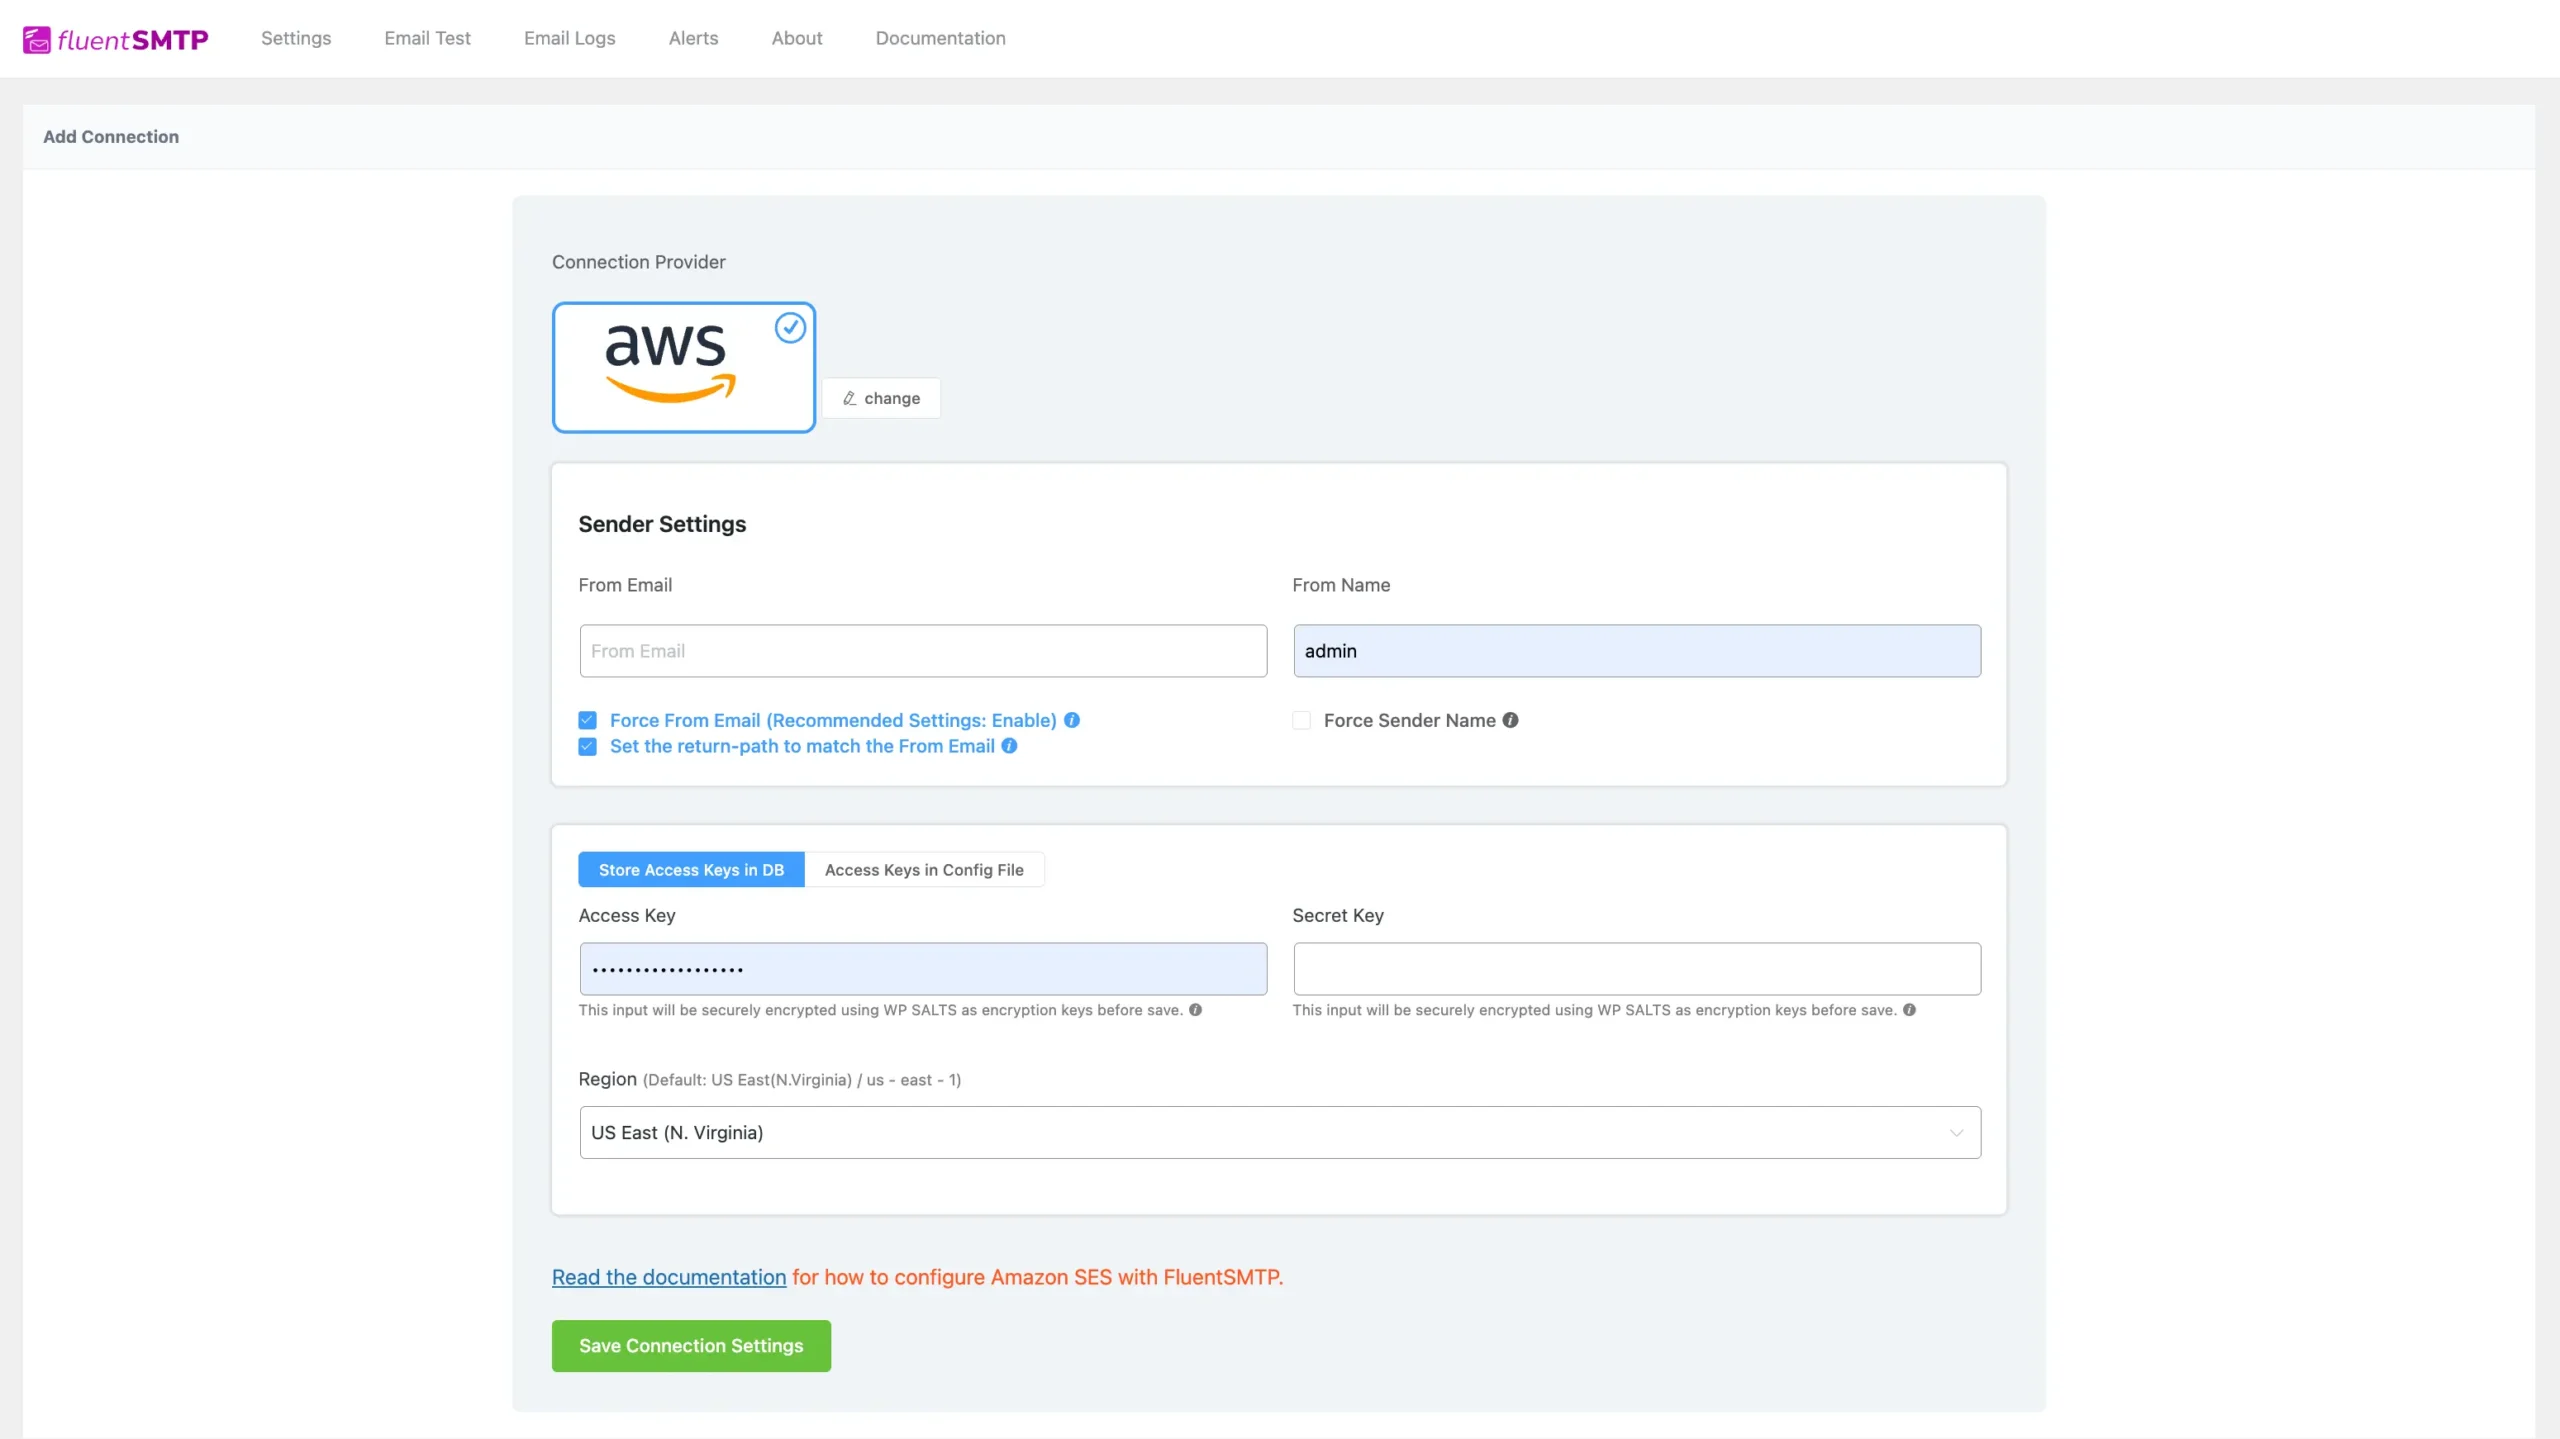
Task: Enable Force Sender Name checkbox
Action: click(x=1301, y=720)
